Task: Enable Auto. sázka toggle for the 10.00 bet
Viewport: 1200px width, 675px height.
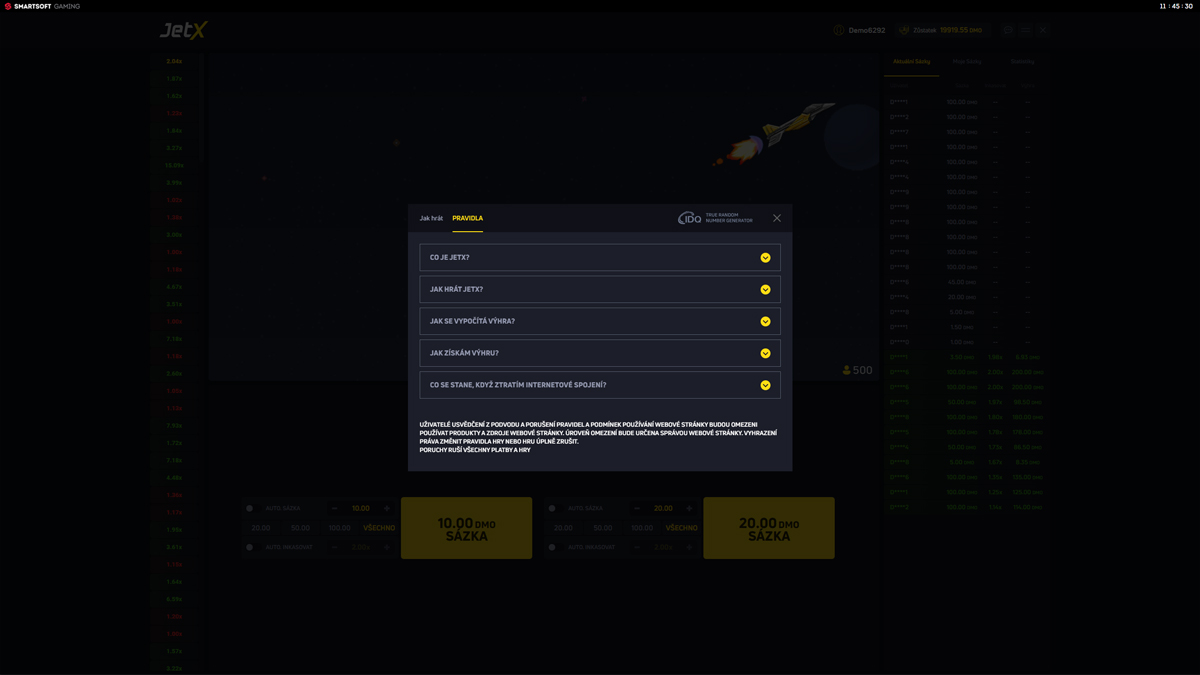Action: click(x=250, y=508)
